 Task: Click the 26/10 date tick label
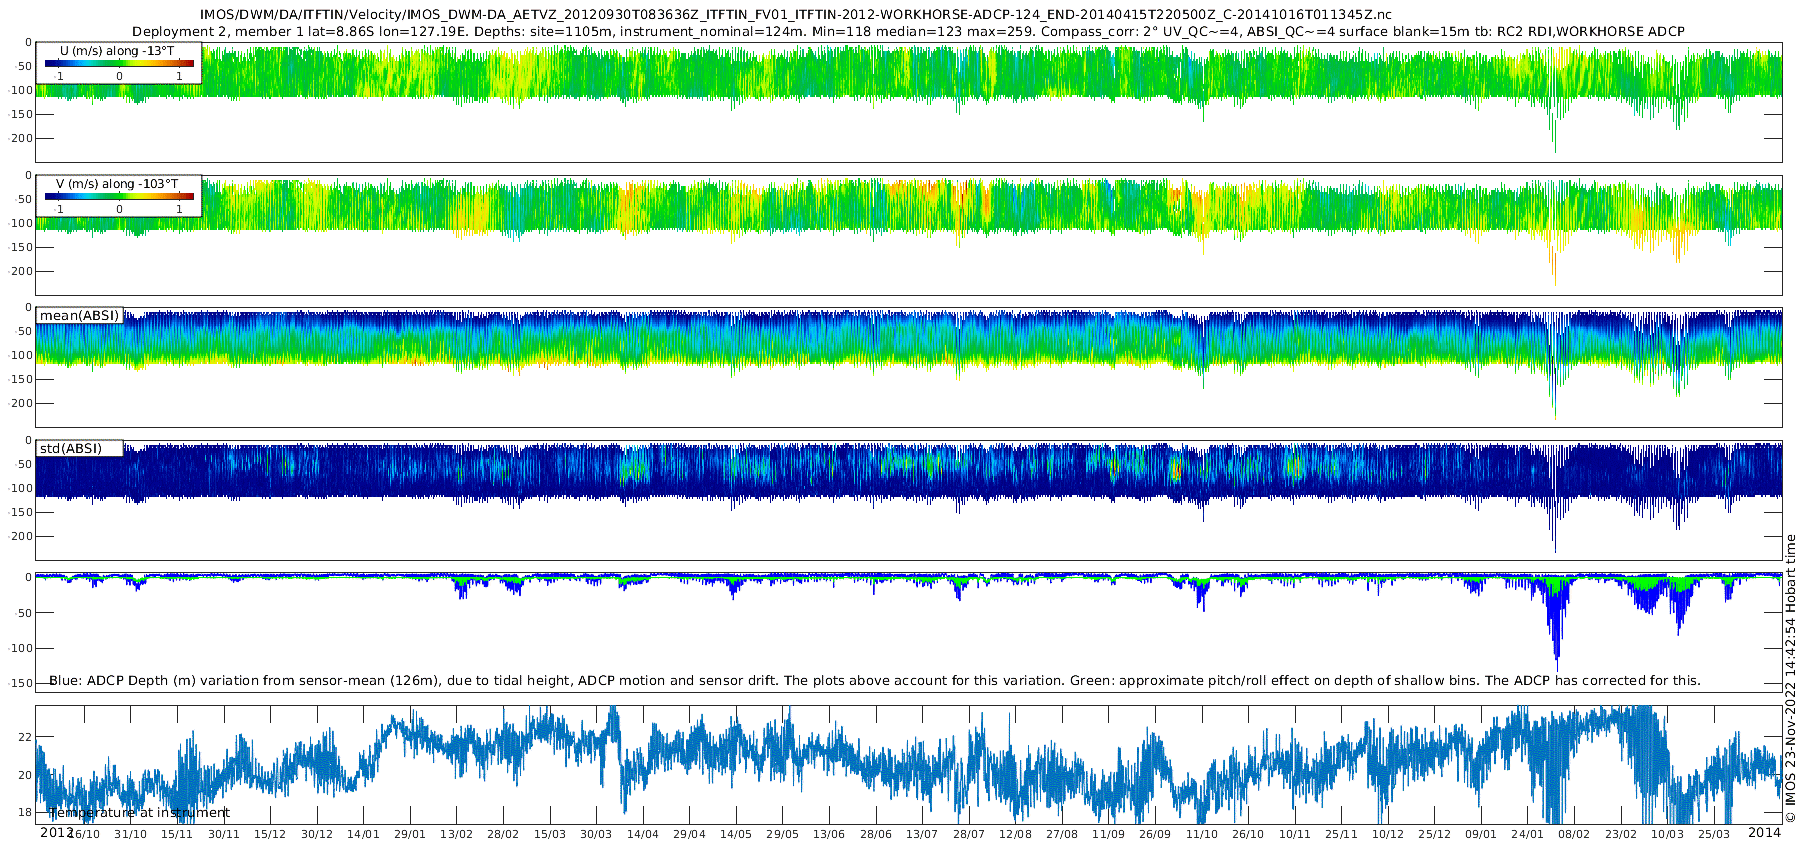[x=1248, y=835]
